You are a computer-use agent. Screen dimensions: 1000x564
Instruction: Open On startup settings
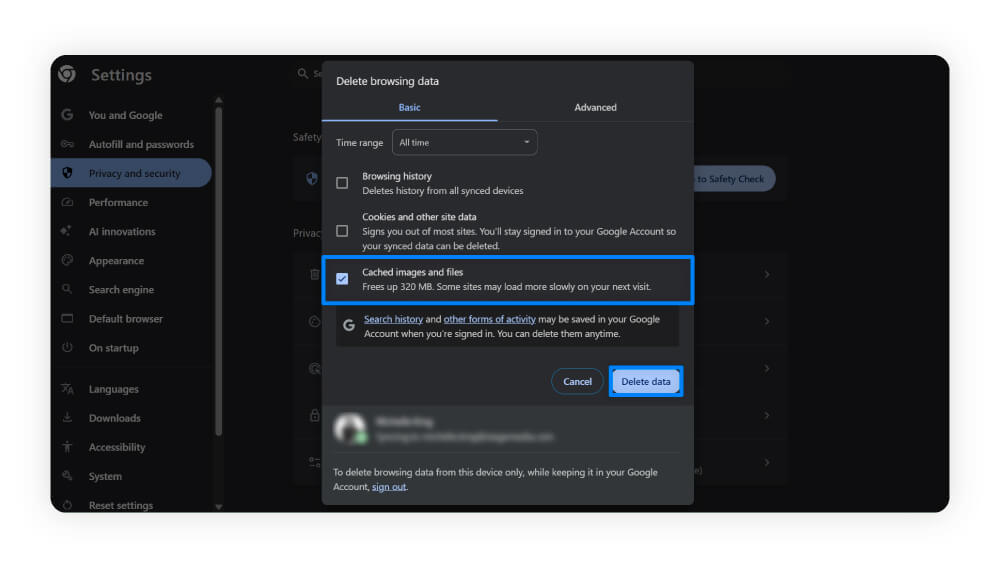coord(114,348)
